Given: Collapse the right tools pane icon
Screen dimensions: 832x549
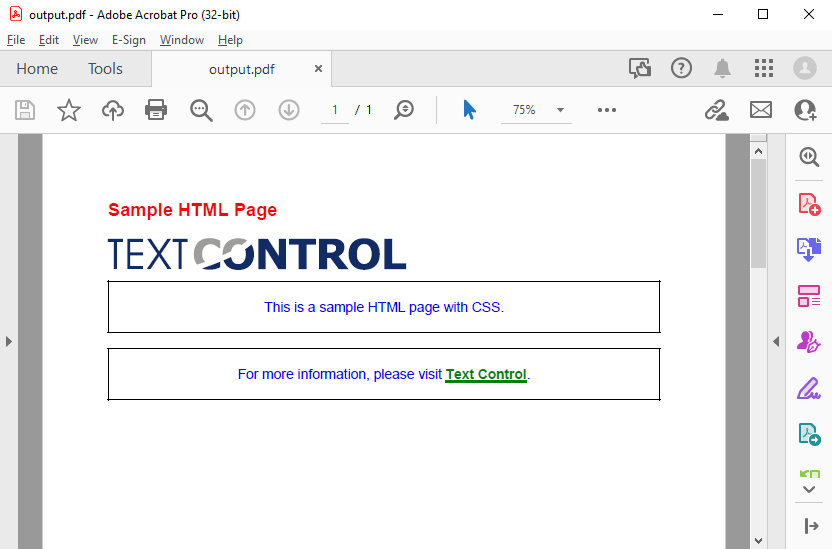Looking at the screenshot, I should [811, 526].
